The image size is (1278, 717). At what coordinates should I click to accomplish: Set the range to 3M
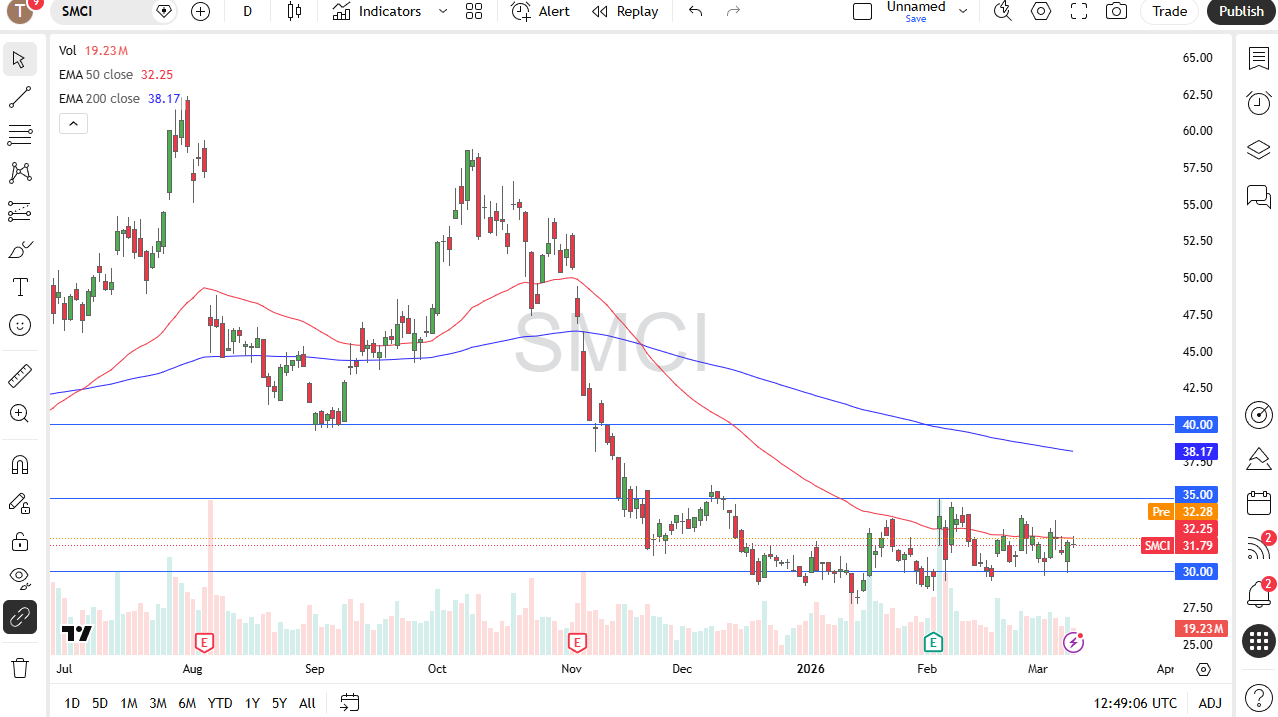pyautogui.click(x=158, y=703)
